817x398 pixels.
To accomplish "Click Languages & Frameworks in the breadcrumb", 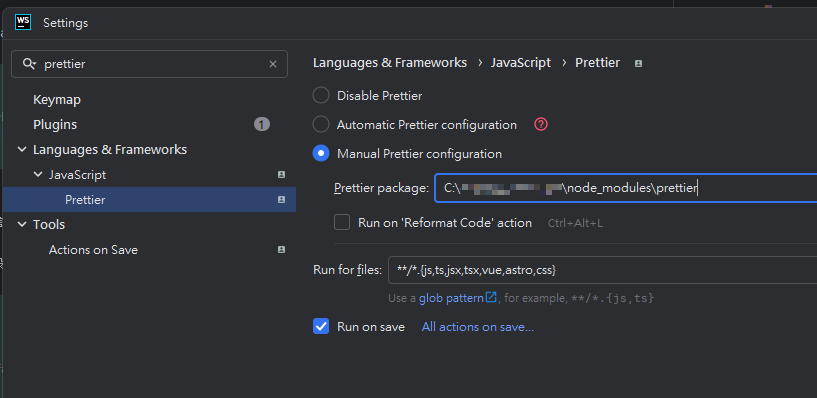I will pyautogui.click(x=390, y=63).
